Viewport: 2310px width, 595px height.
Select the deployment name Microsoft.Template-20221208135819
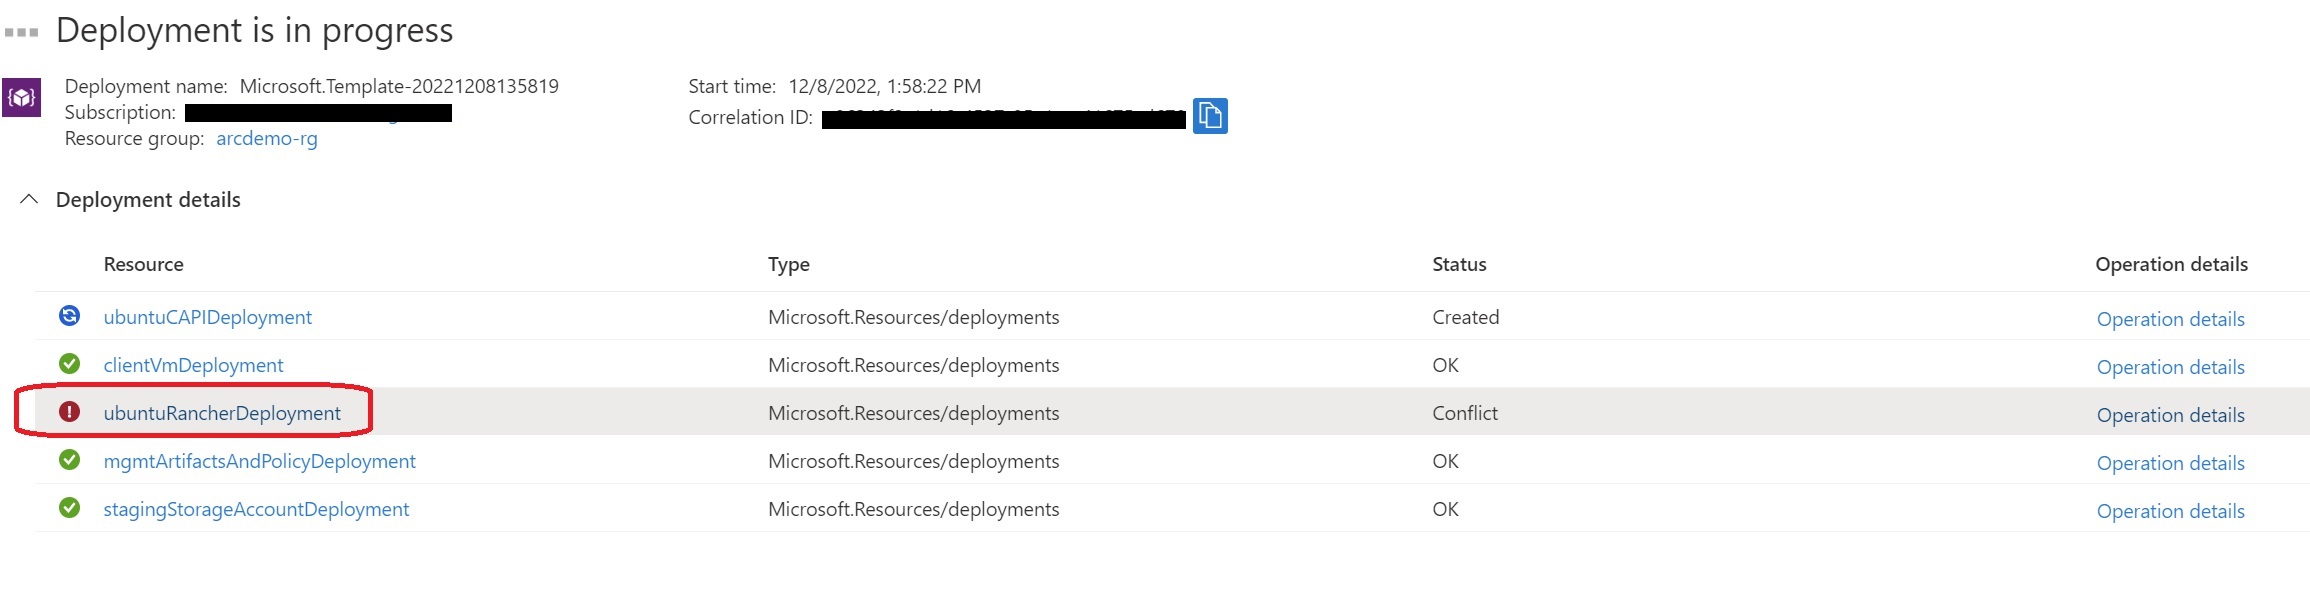399,86
